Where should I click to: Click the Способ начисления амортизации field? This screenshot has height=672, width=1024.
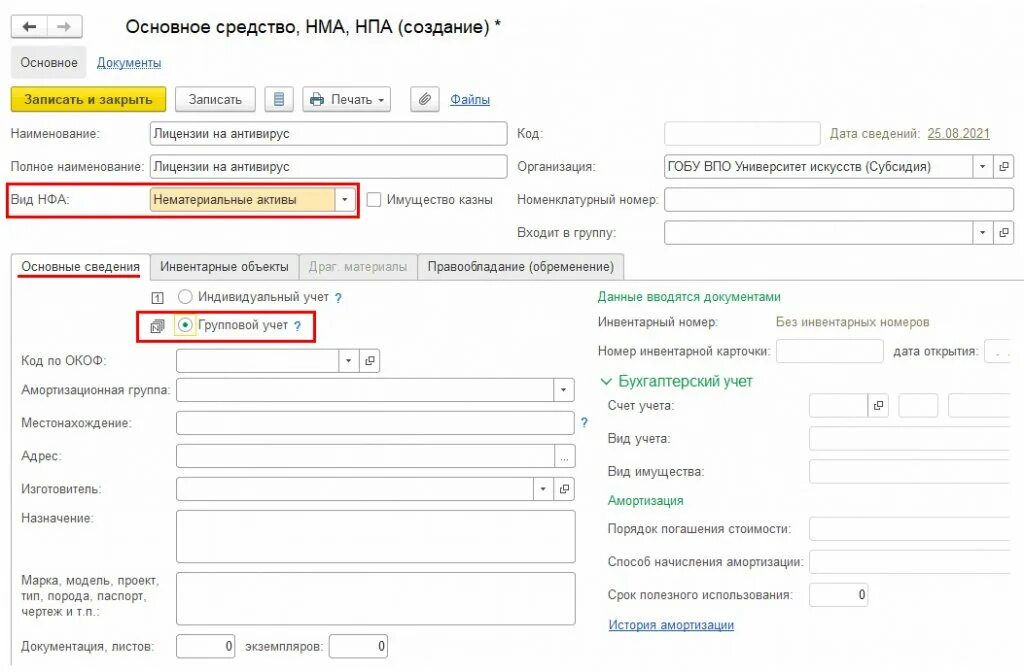click(x=911, y=562)
